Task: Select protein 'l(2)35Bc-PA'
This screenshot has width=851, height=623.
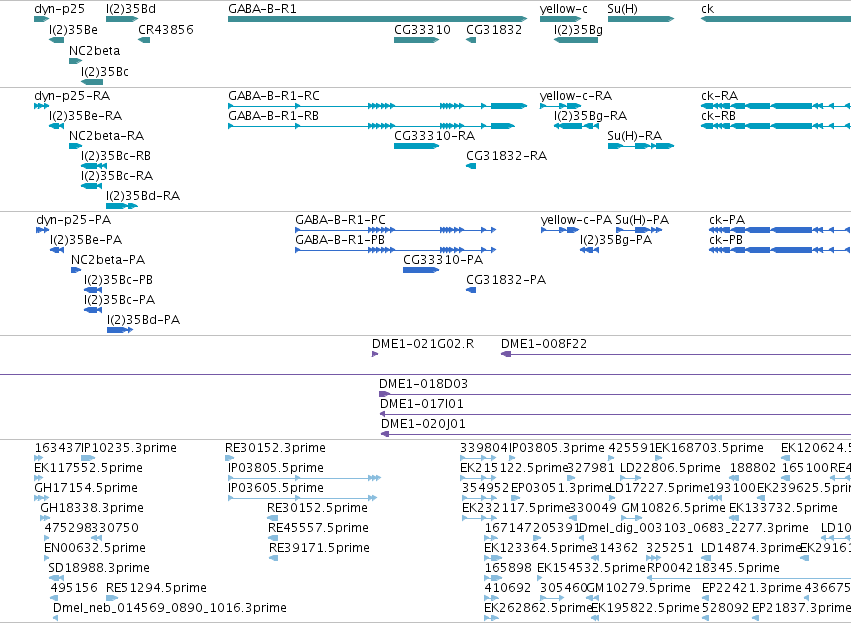Action: 119,301
